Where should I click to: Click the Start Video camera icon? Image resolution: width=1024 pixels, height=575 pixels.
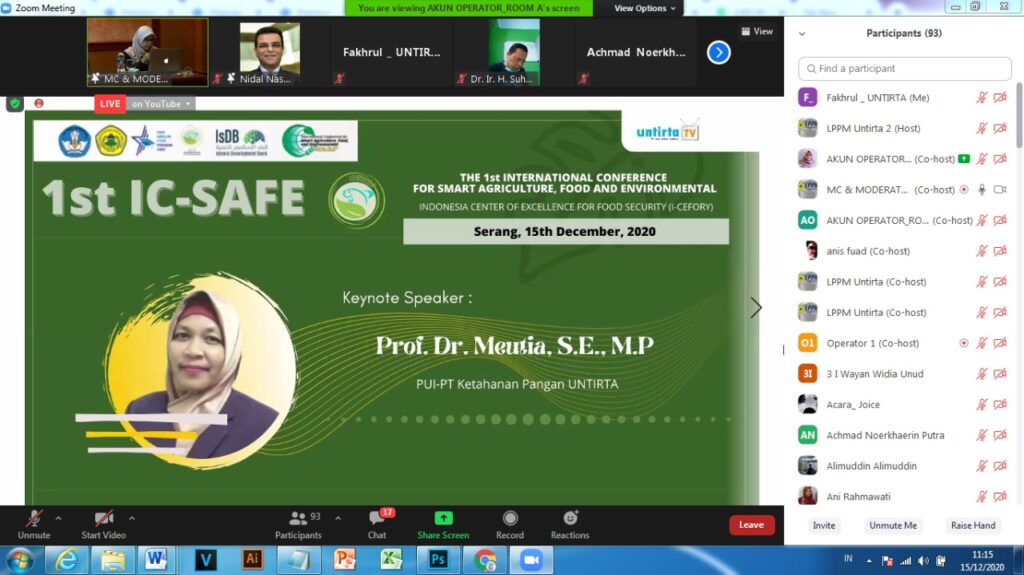104,519
